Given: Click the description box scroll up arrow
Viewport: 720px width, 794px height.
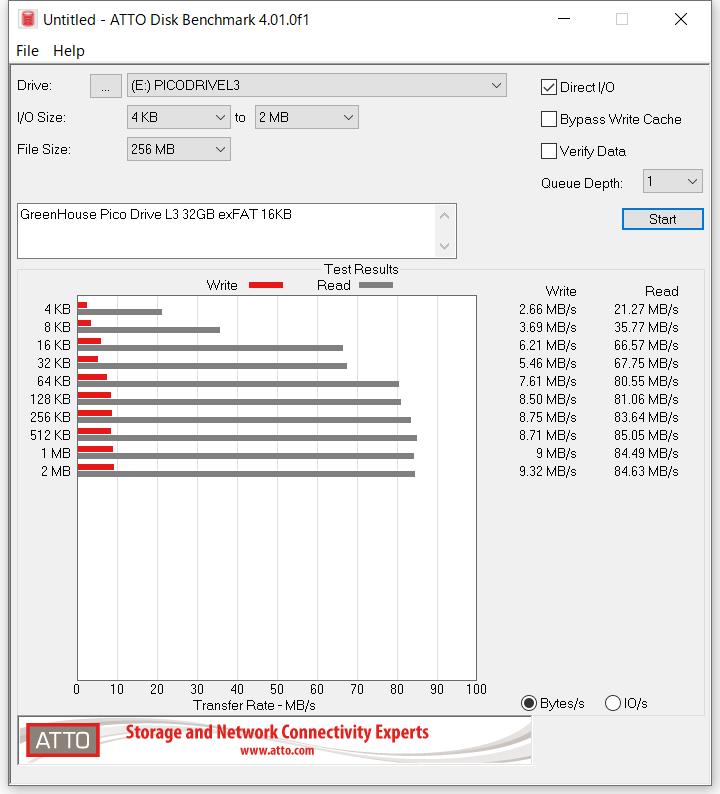Looking at the screenshot, I should pyautogui.click(x=445, y=216).
